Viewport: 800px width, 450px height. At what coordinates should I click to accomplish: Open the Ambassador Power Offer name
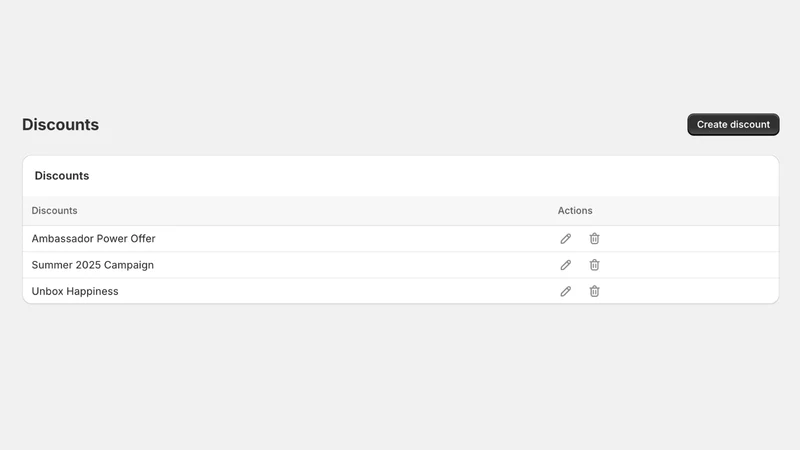(93, 239)
